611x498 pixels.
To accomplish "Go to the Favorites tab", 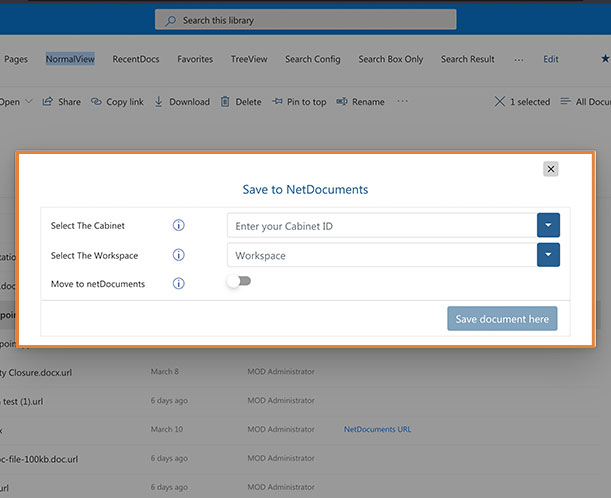I will pos(195,59).
